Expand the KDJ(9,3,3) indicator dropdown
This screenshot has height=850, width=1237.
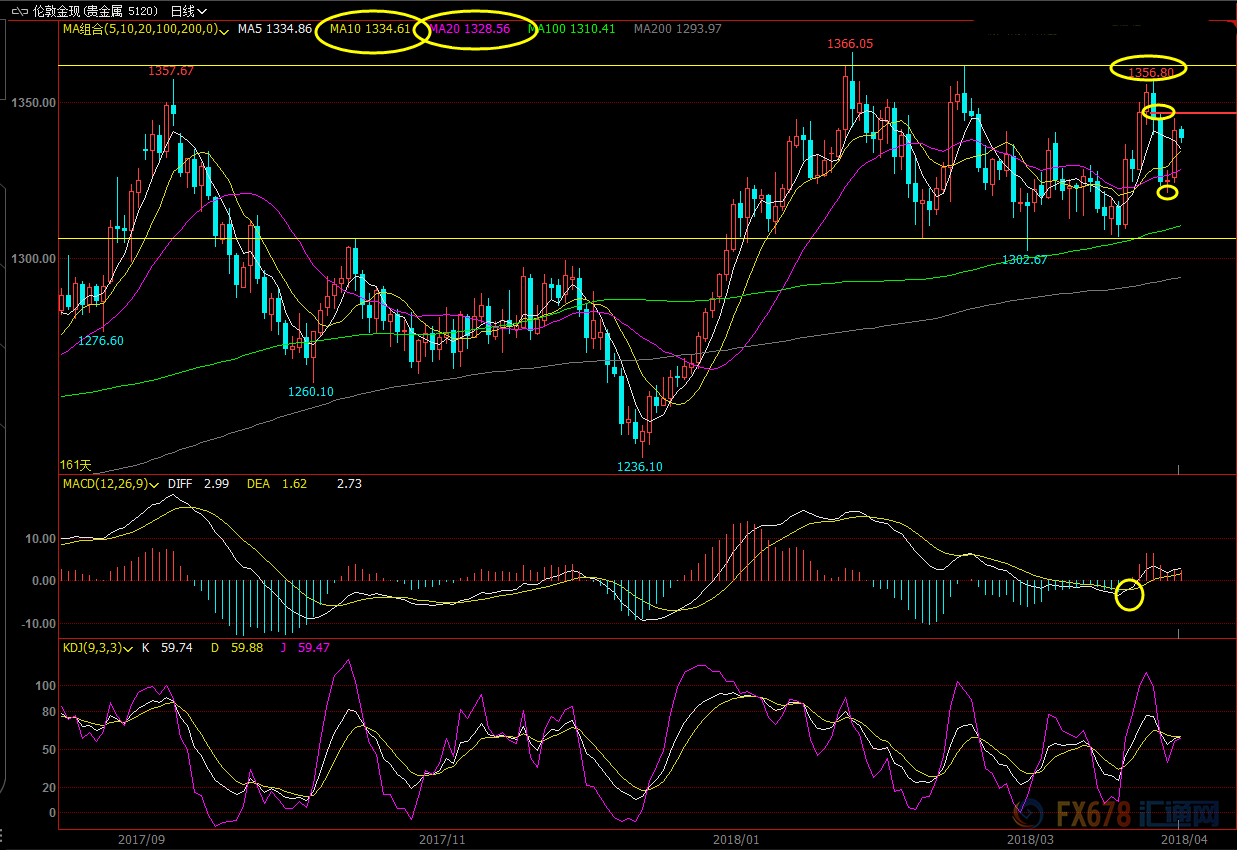pos(129,648)
